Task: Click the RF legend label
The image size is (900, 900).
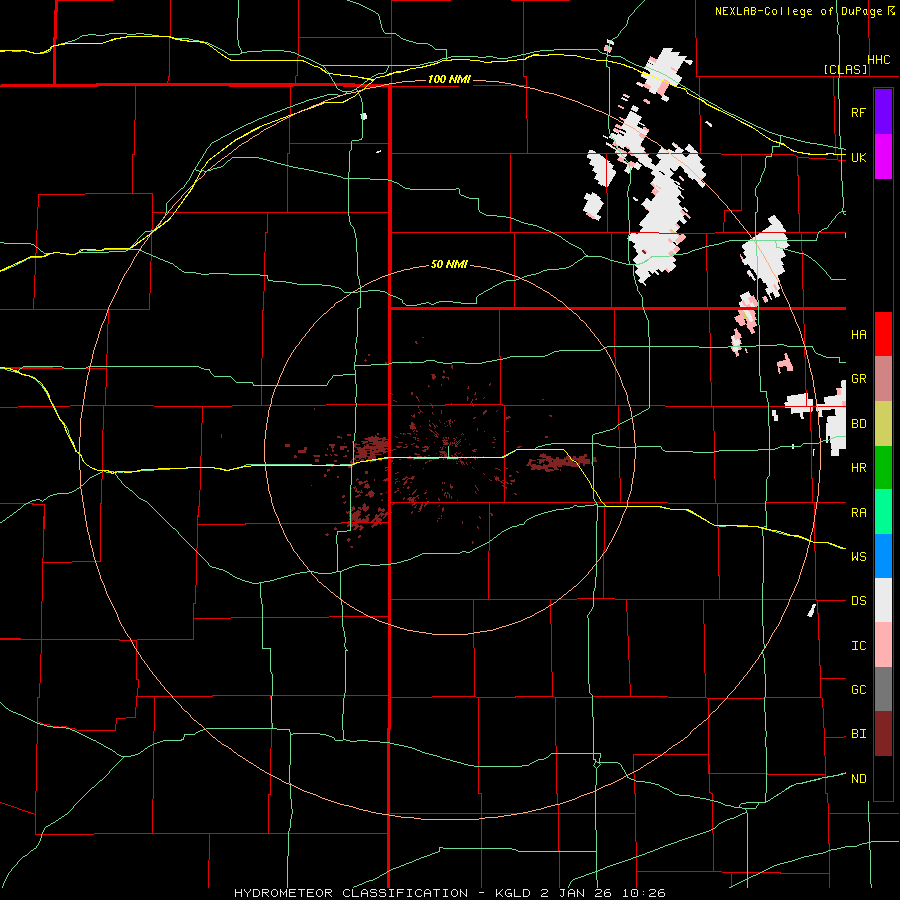Action: point(858,112)
